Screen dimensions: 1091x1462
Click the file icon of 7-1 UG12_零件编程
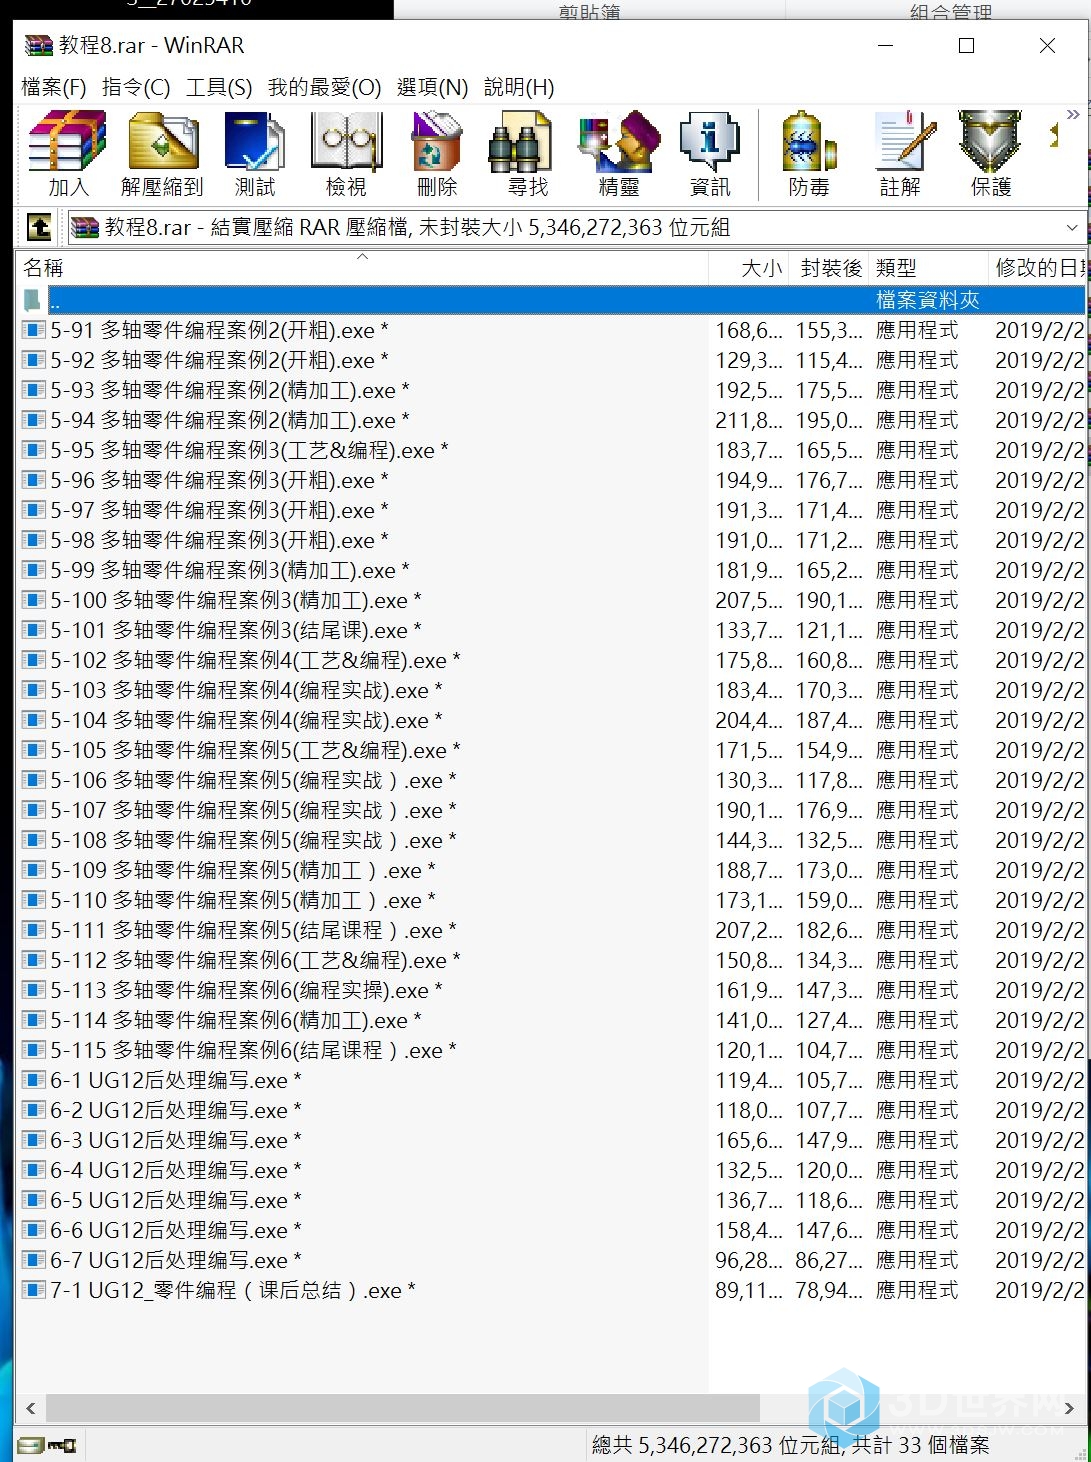[33, 1290]
